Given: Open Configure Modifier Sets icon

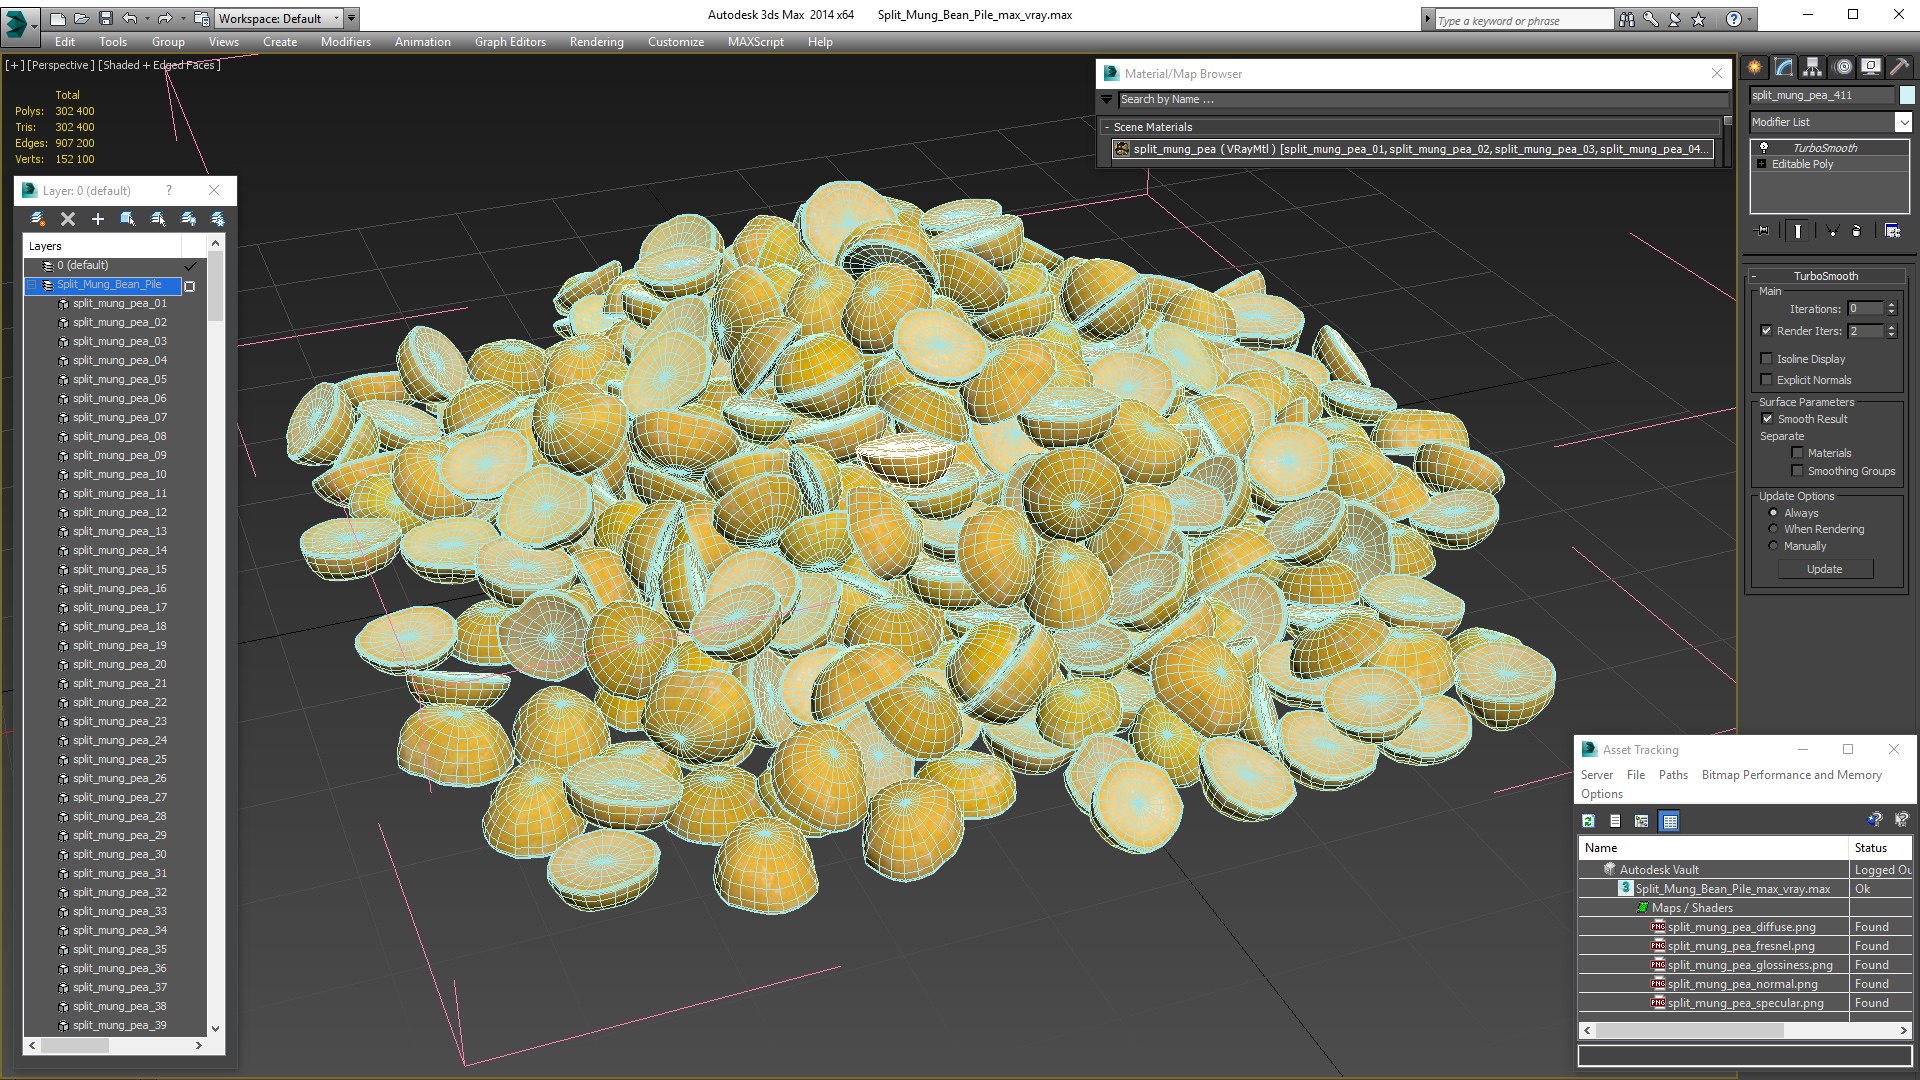Looking at the screenshot, I should (x=1892, y=231).
